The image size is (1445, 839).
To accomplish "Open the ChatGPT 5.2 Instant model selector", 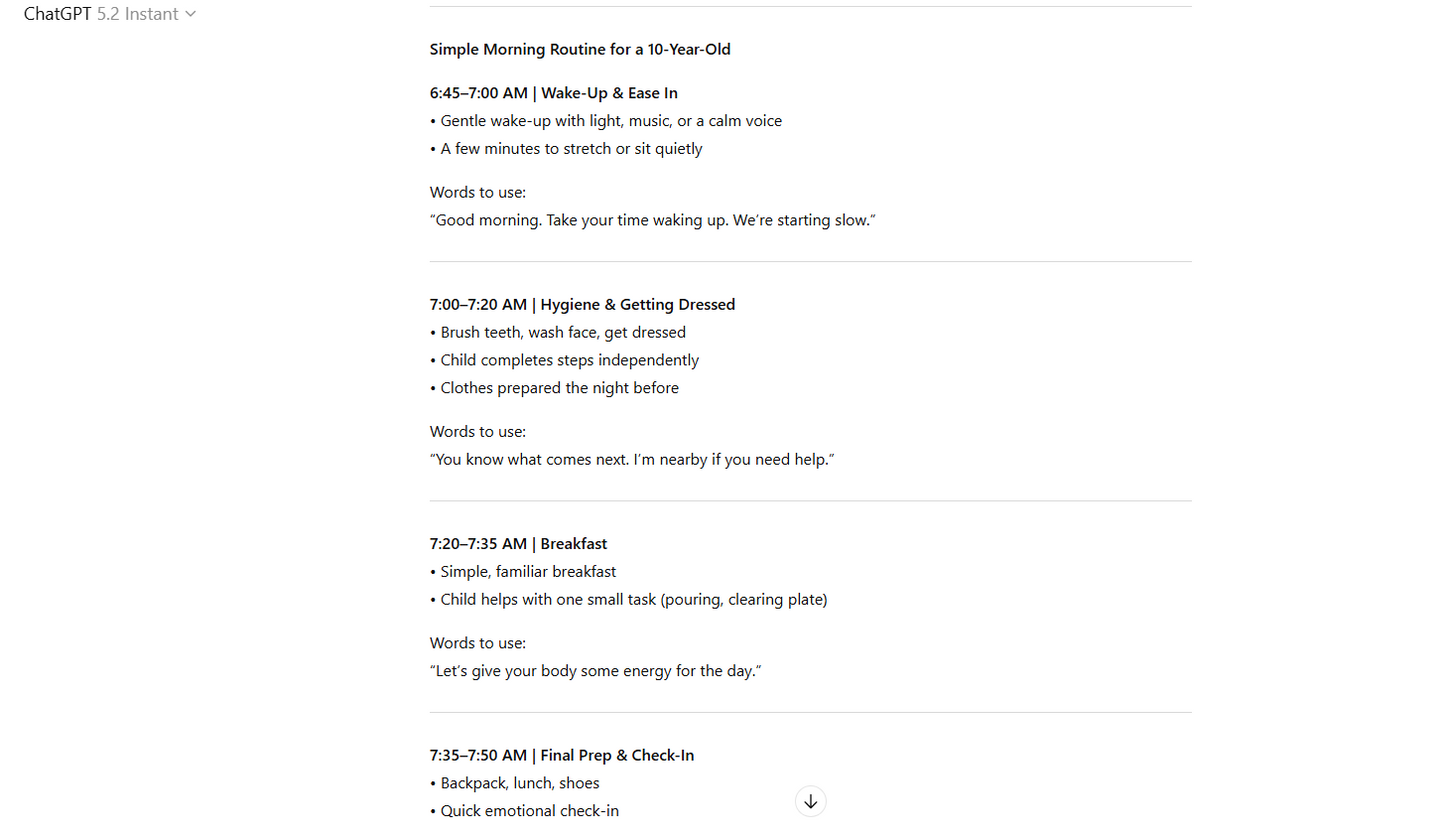I will tap(110, 14).
